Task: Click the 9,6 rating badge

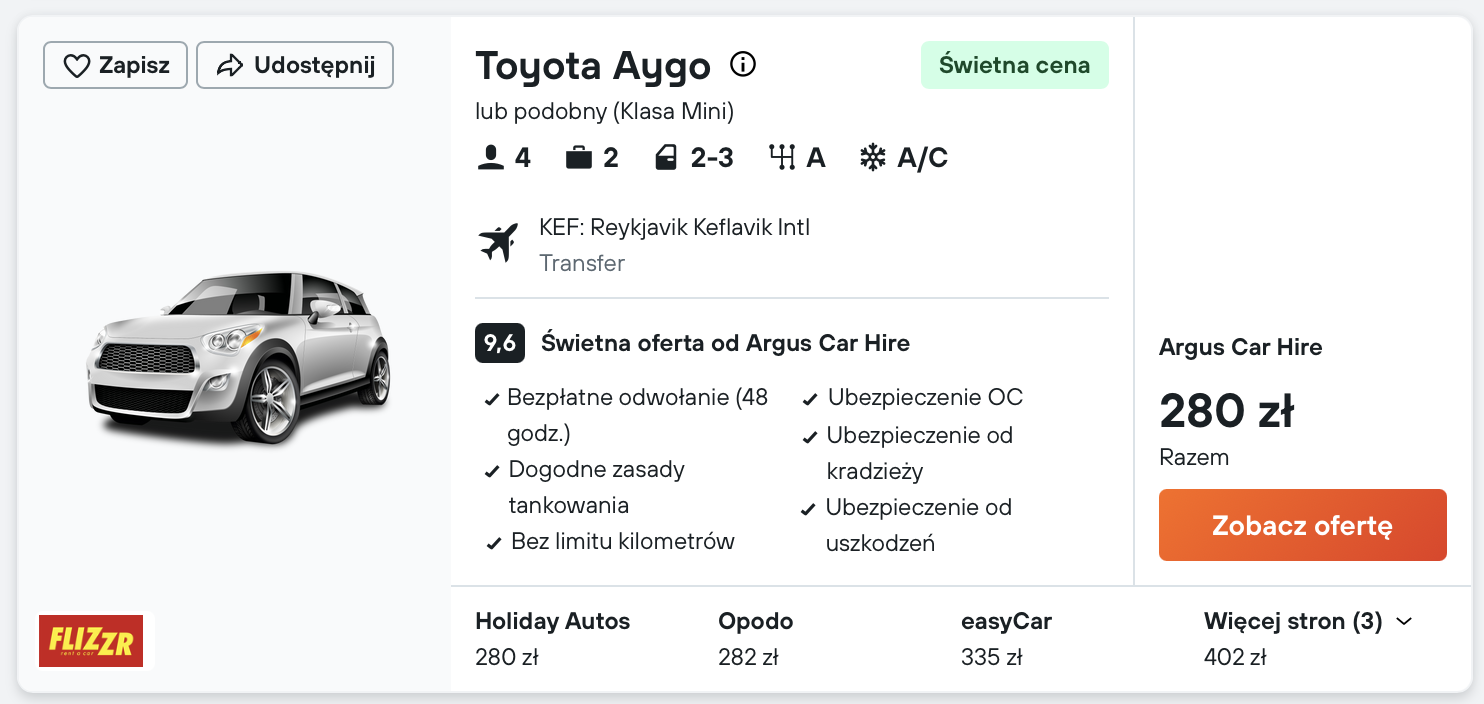Action: [500, 344]
